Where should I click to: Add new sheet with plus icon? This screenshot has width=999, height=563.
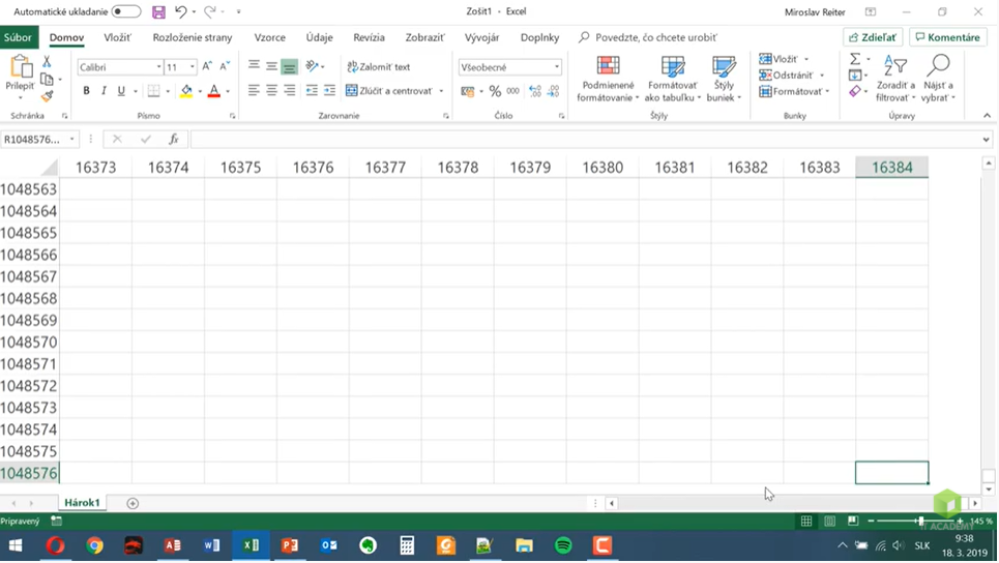[x=132, y=503]
